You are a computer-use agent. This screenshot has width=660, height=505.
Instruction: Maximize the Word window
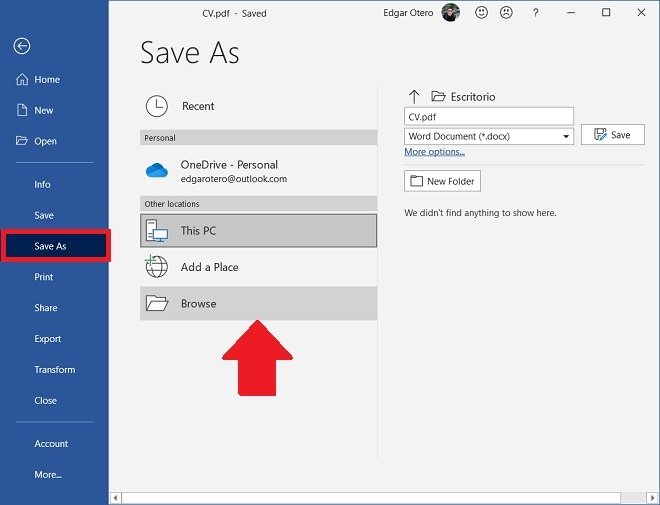606,13
